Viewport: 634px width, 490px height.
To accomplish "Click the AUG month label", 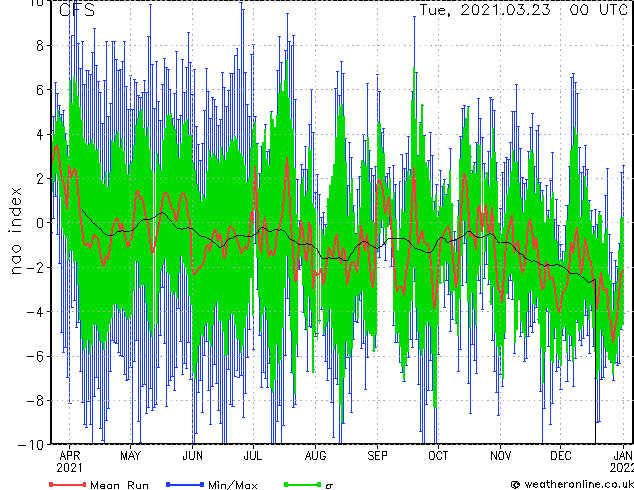I will (x=315, y=456).
